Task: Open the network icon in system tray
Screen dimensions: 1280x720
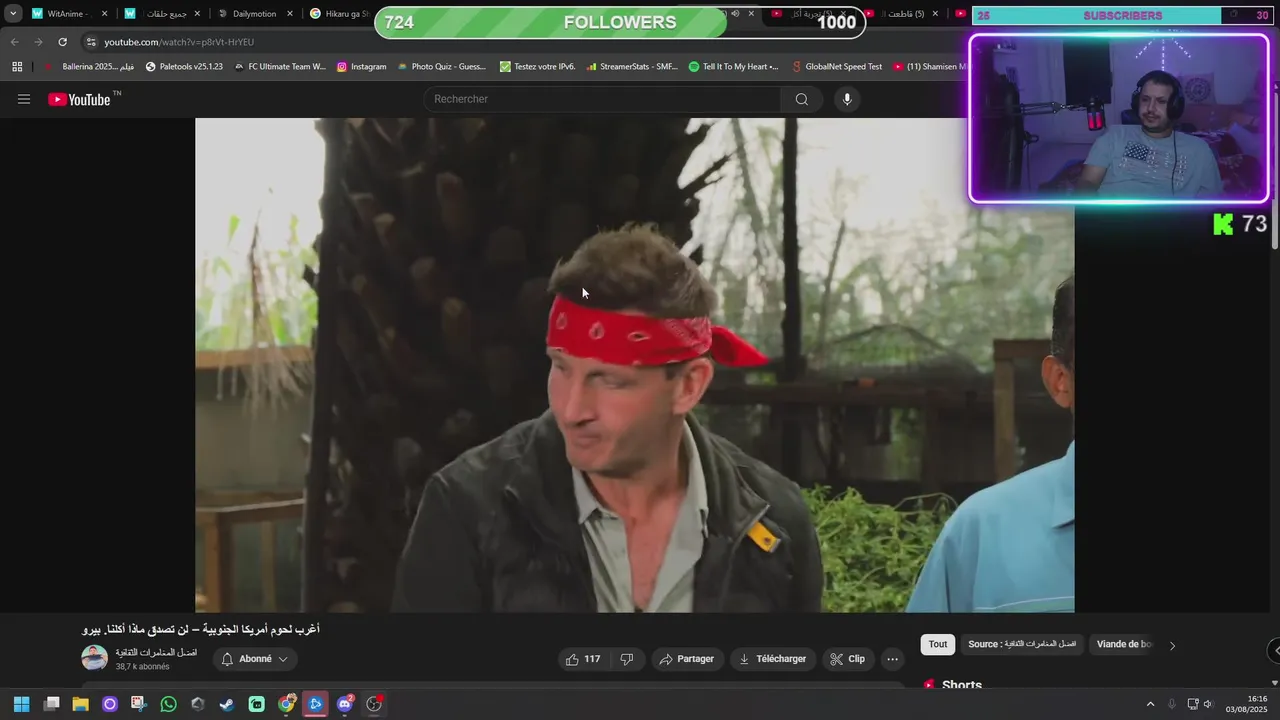Action: tap(1192, 704)
